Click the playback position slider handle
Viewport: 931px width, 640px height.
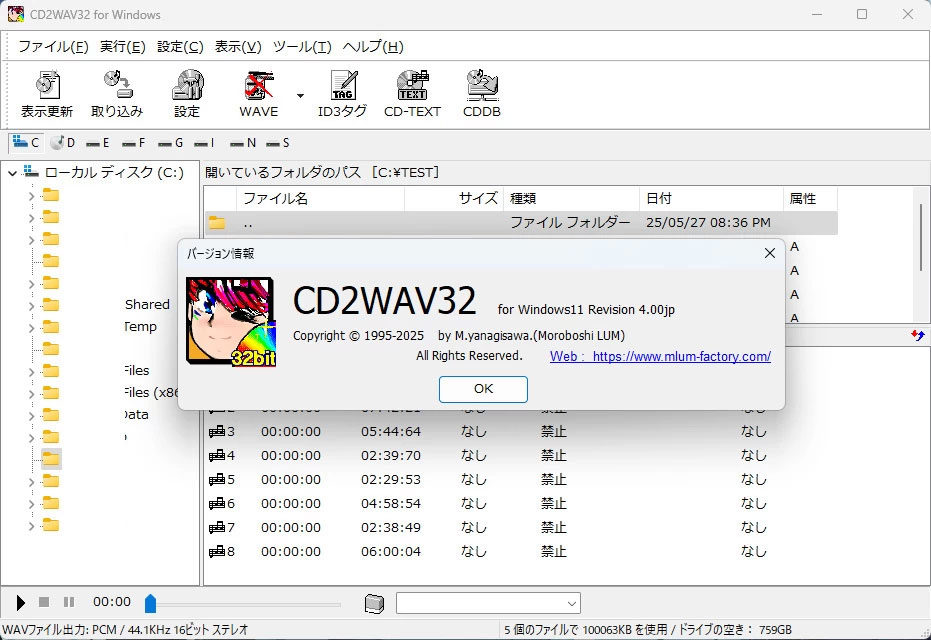pos(151,602)
